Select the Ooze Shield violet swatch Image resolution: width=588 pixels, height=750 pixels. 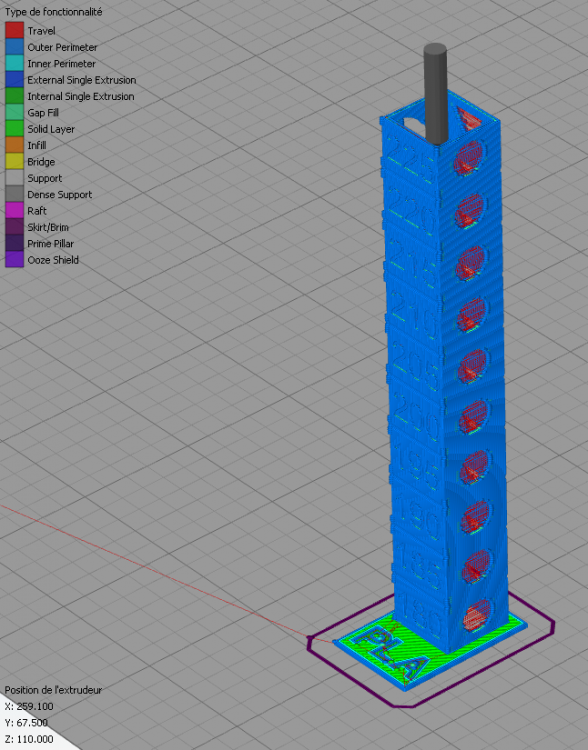pos(14,259)
